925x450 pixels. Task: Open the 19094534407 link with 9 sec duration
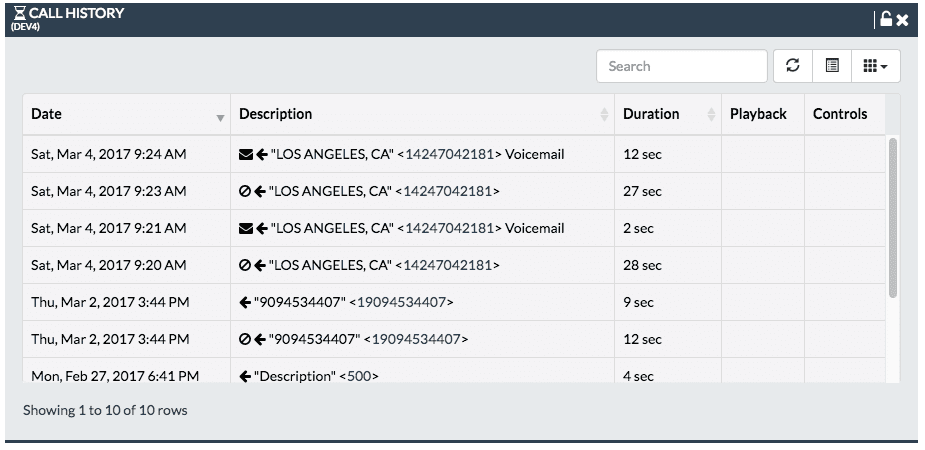click(401, 302)
